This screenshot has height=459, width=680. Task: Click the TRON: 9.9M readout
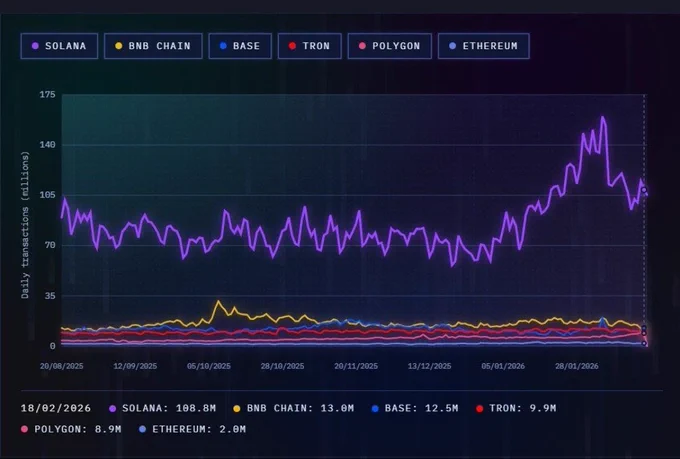pos(516,408)
